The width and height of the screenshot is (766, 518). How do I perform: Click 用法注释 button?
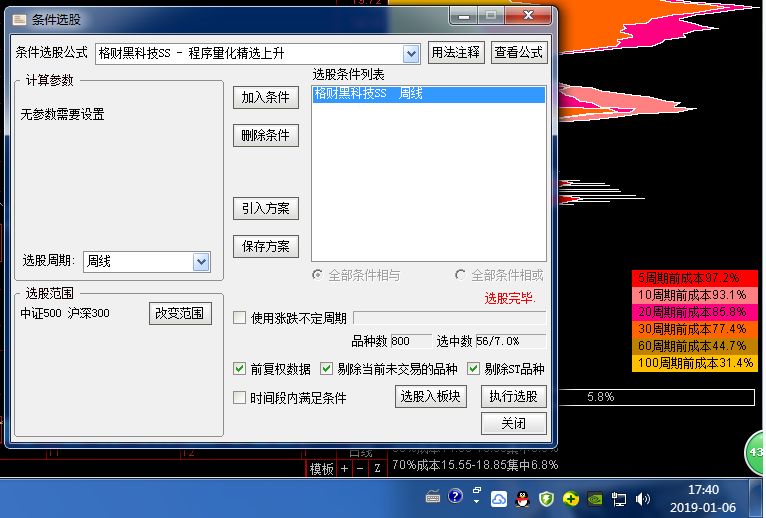[x=456, y=52]
